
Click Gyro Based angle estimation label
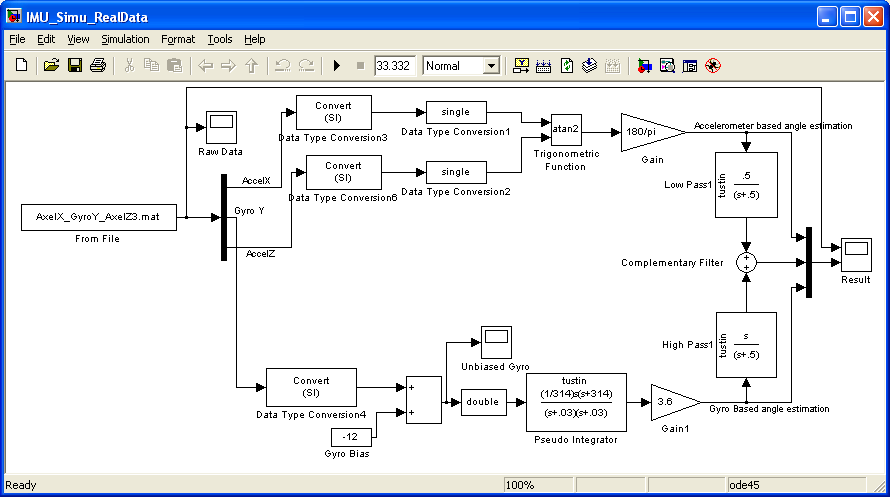(x=769, y=408)
